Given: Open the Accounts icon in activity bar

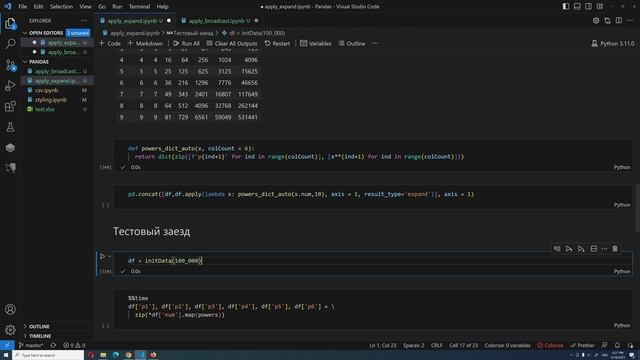Looking at the screenshot, I should click(10, 309).
